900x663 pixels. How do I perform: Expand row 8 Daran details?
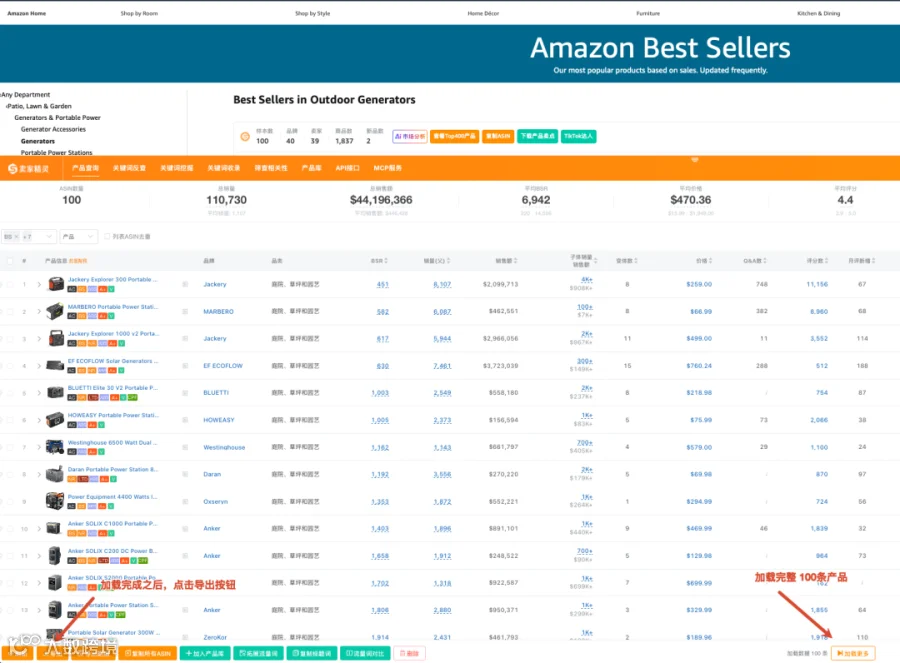39,475
